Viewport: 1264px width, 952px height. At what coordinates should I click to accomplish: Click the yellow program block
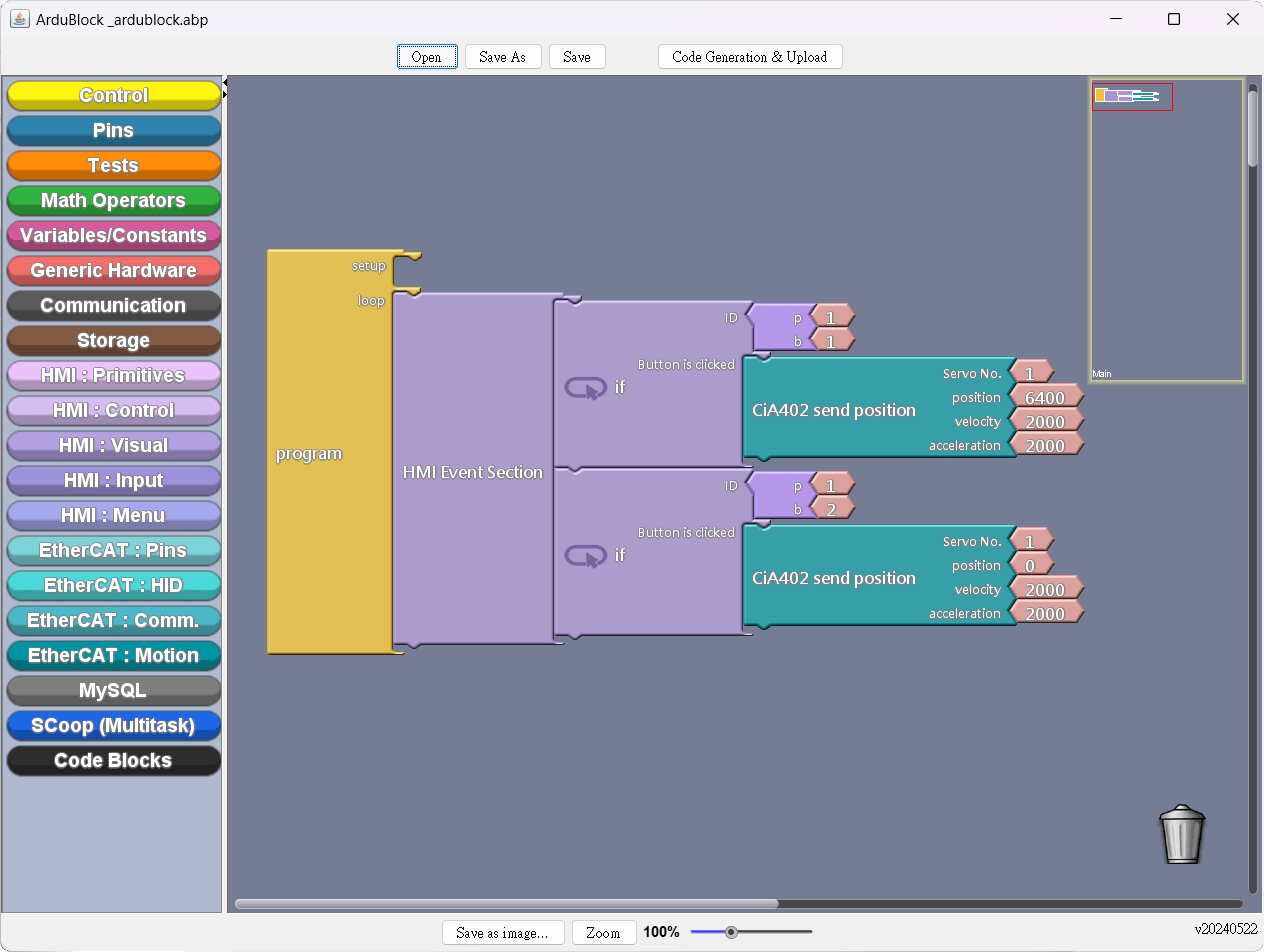309,454
